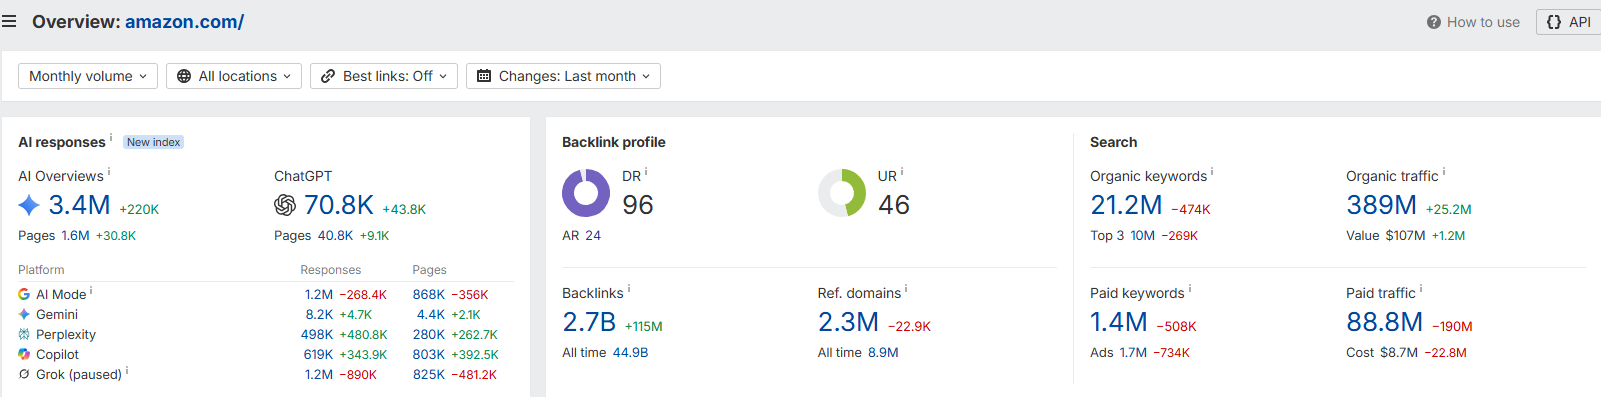Click info icon next to AI Overviews

point(109,172)
